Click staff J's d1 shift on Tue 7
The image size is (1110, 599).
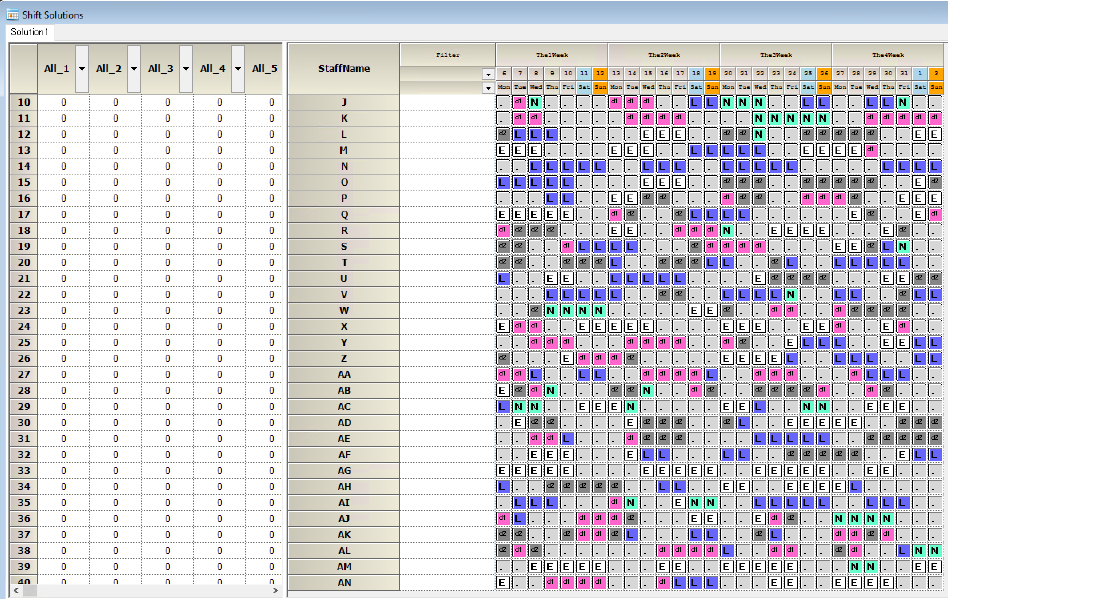point(519,102)
